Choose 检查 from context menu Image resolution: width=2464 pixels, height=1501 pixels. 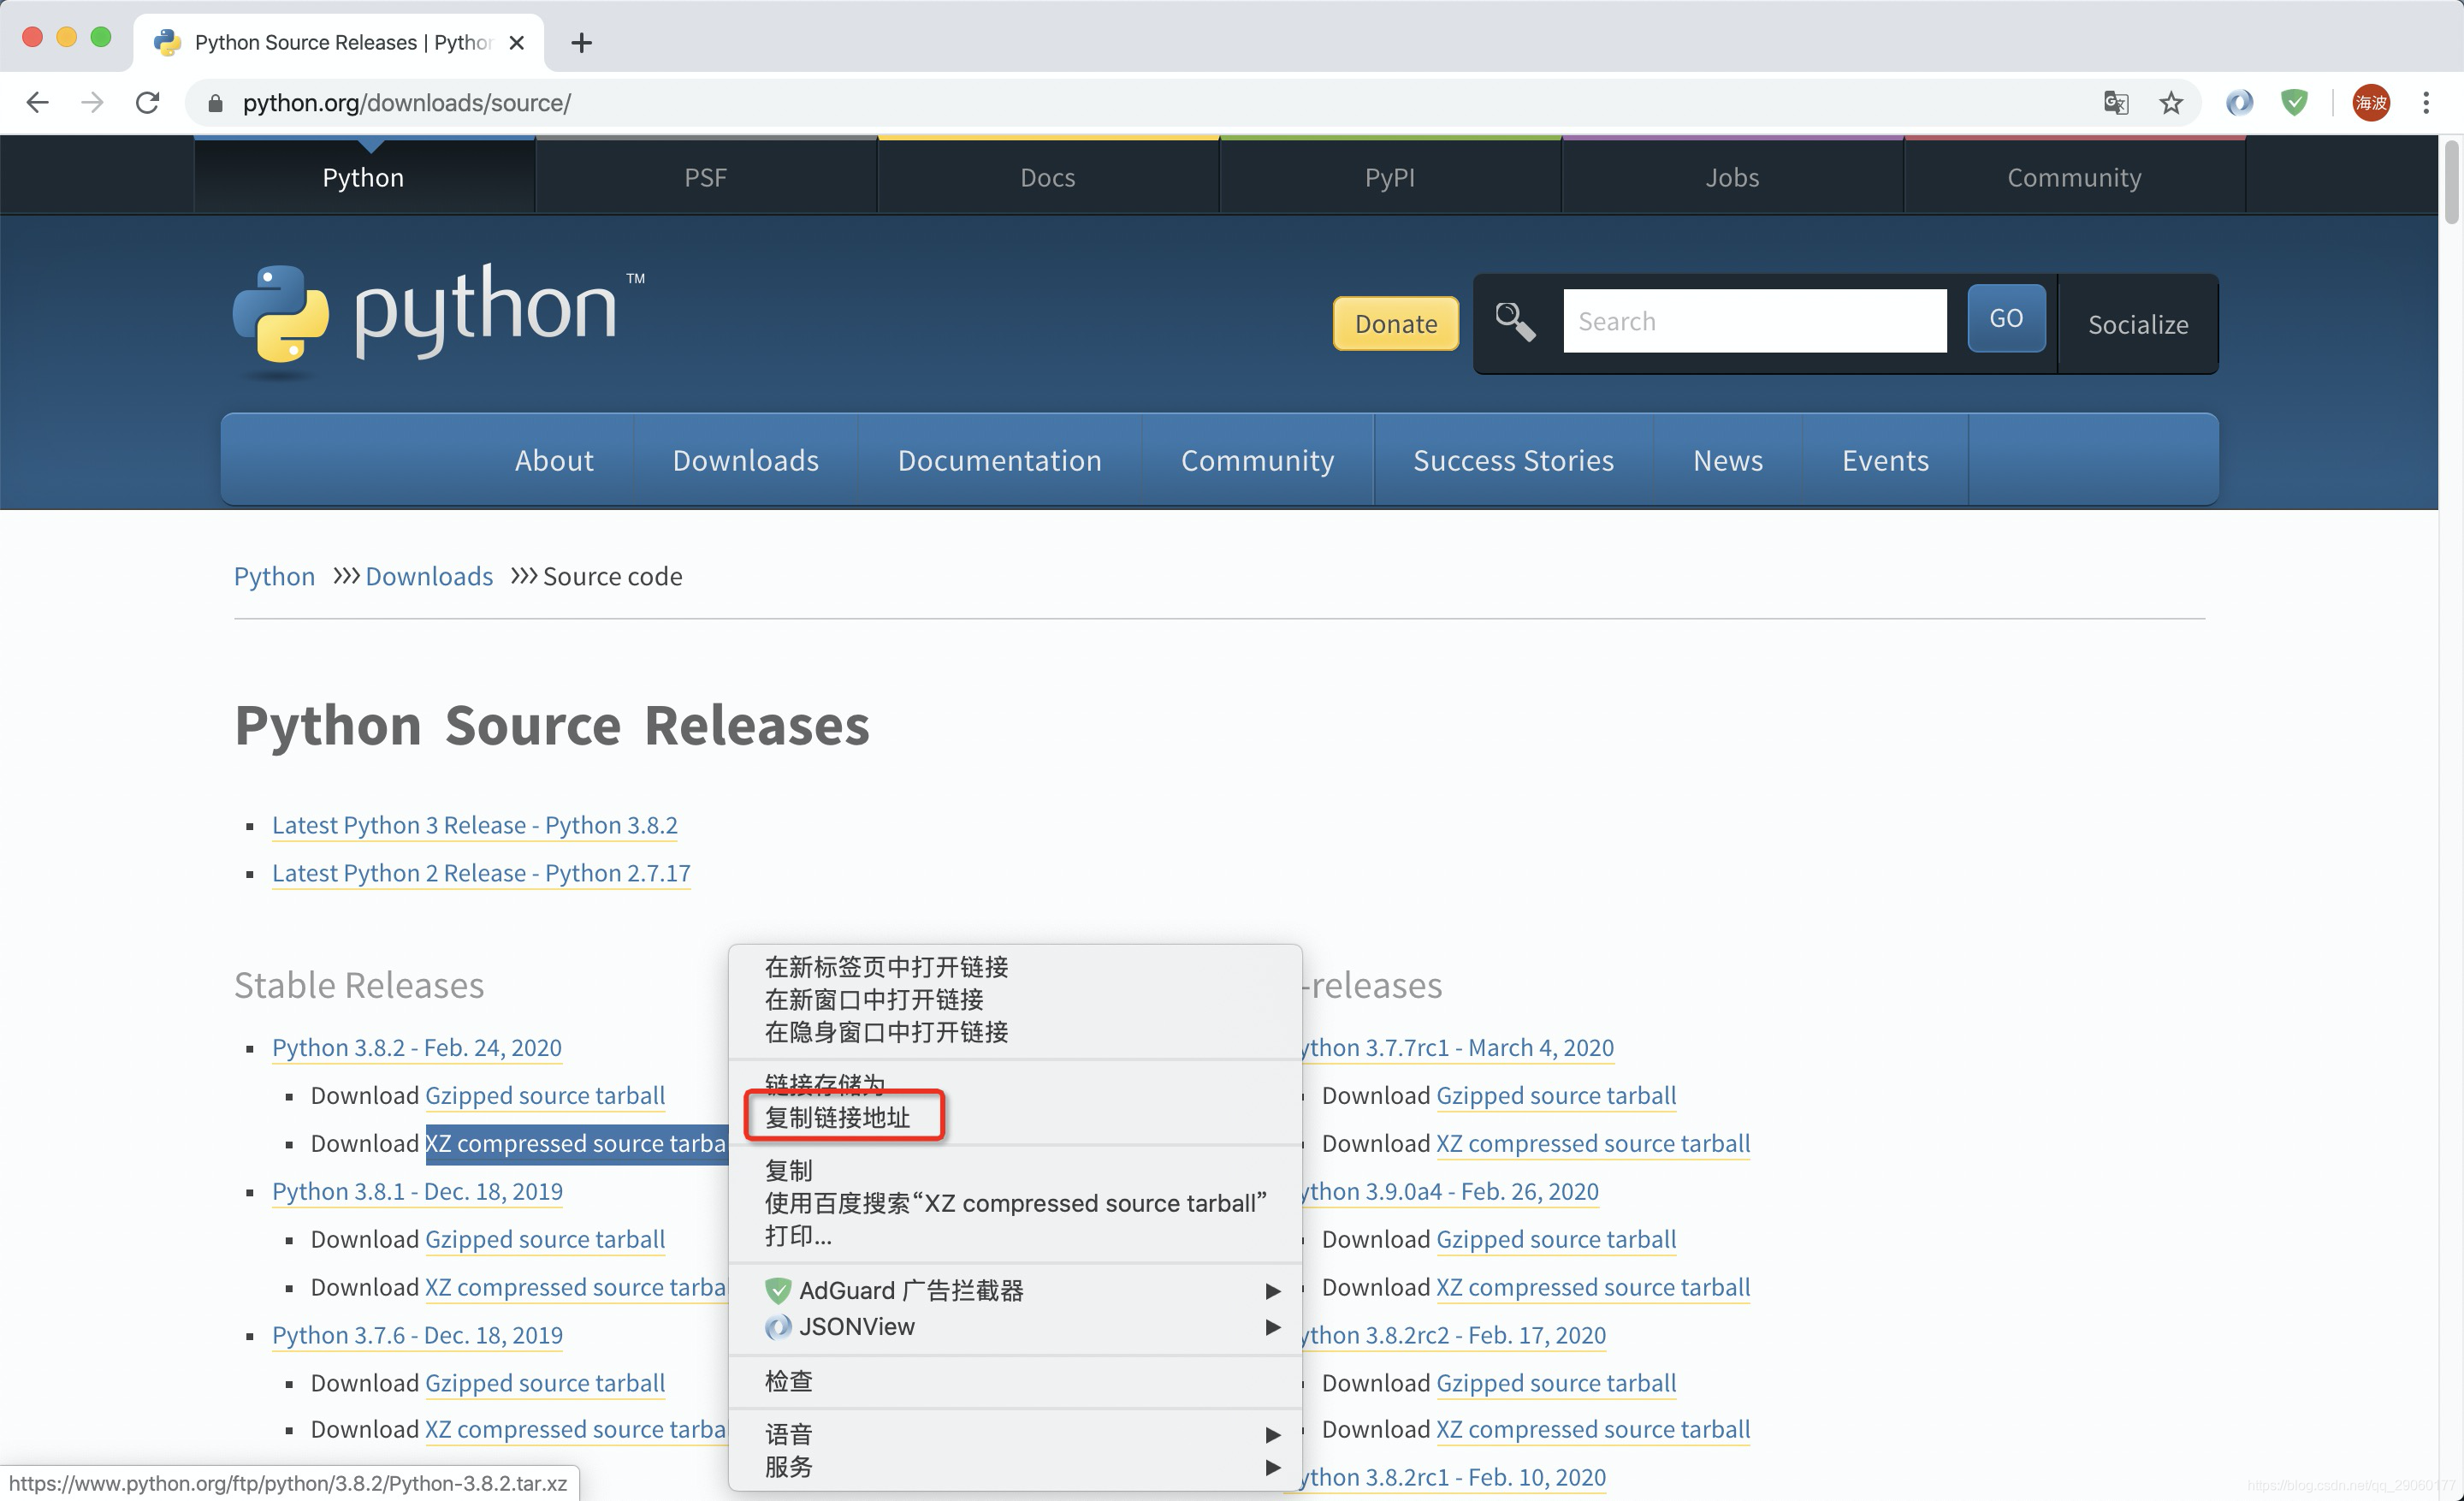click(1015, 1381)
